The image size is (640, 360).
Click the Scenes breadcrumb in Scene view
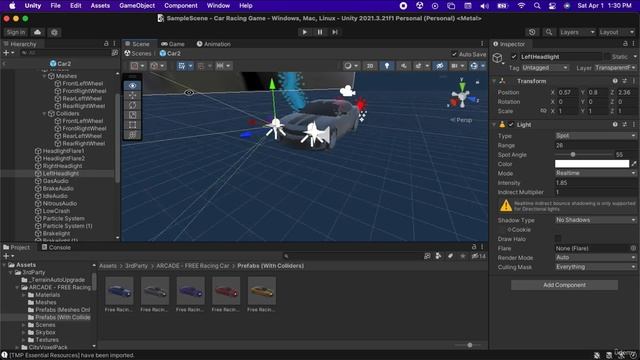(x=138, y=53)
